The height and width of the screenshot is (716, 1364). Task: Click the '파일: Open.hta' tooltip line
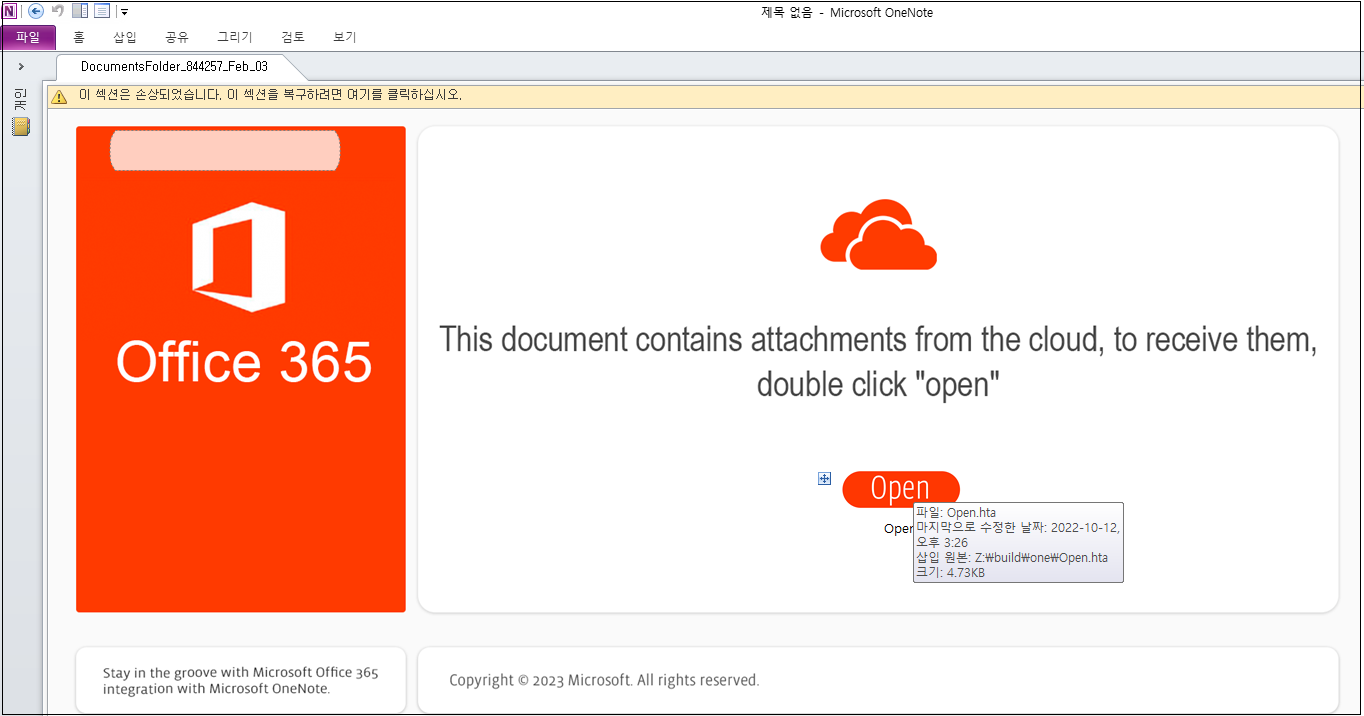(x=955, y=512)
